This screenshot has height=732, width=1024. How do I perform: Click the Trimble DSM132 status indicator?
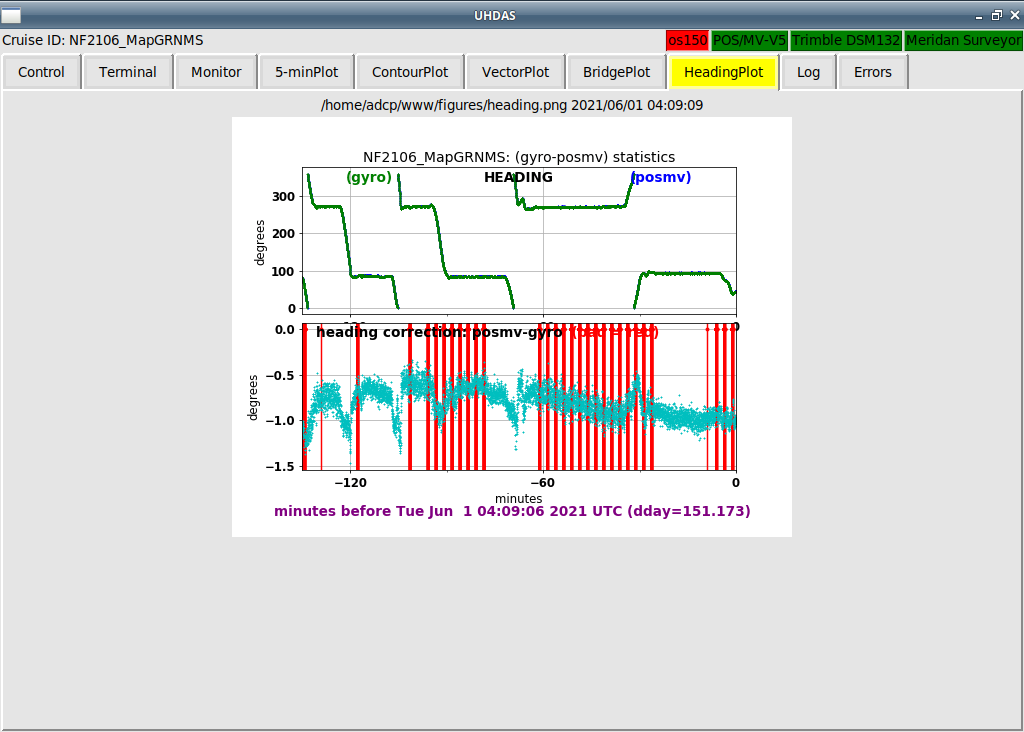pos(846,40)
